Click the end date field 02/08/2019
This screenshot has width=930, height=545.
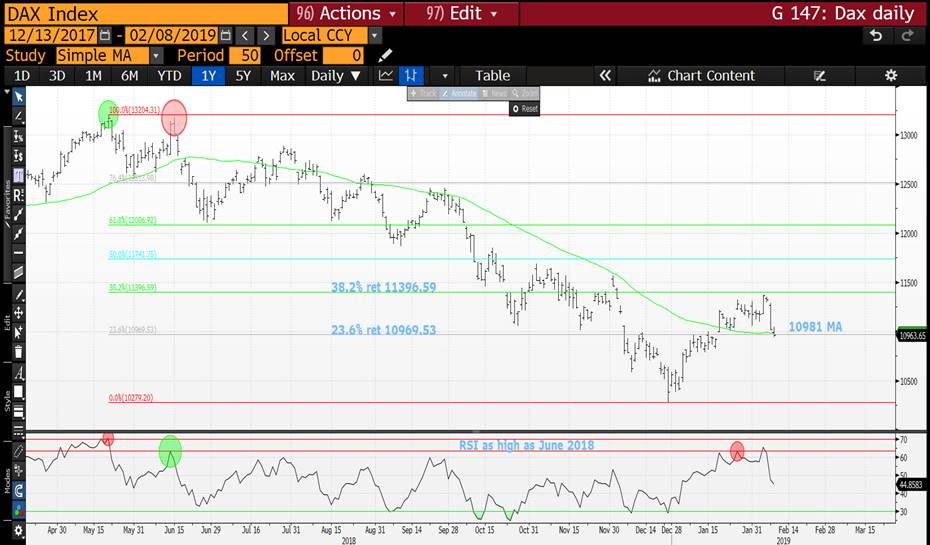pyautogui.click(x=171, y=35)
